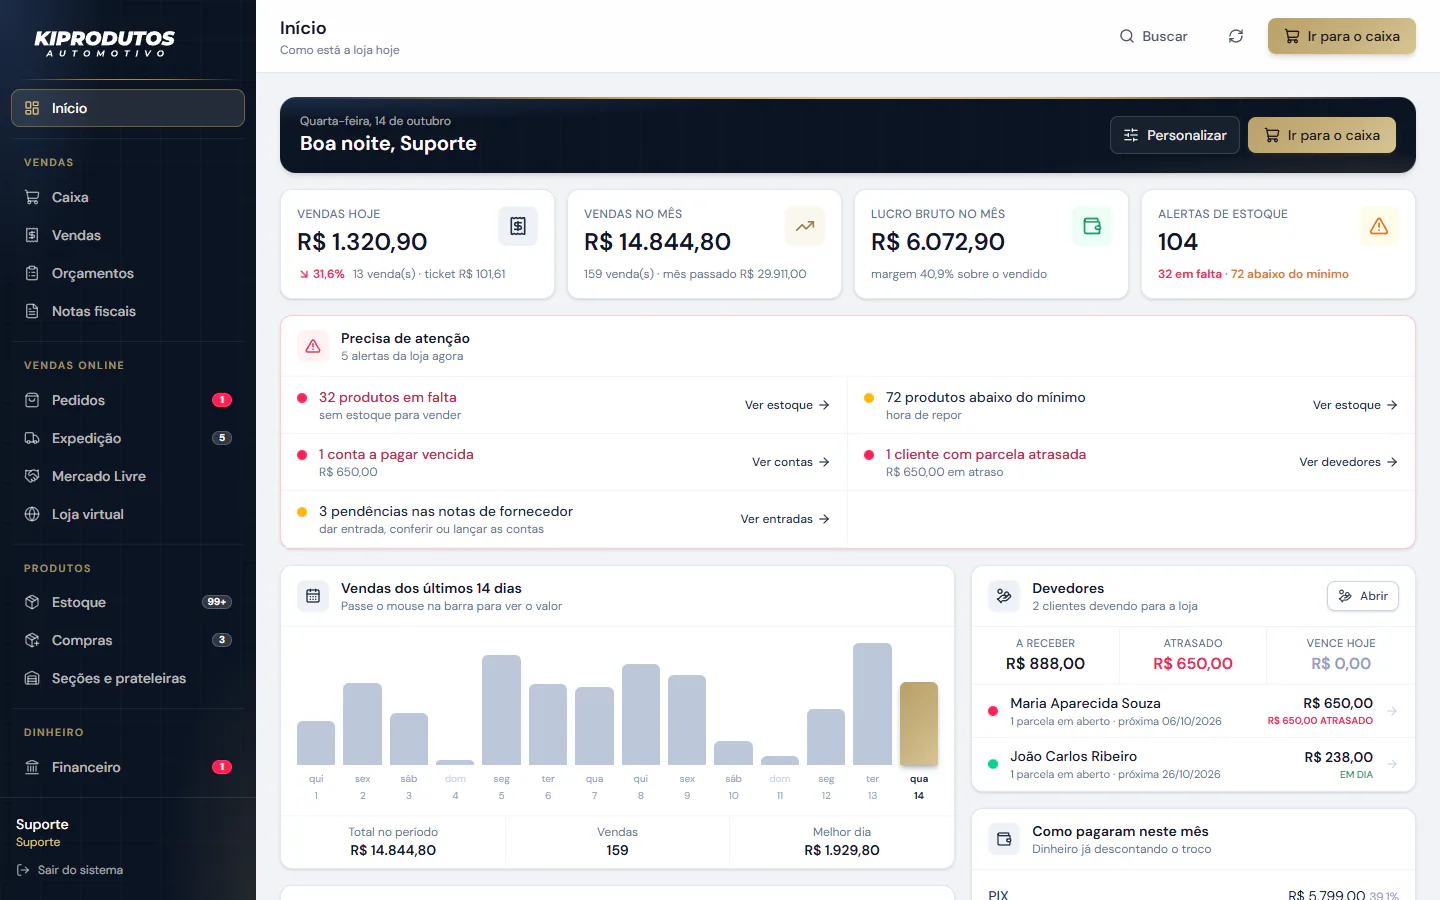
Task: Open Pedidos in the sidebar
Action: pos(128,400)
